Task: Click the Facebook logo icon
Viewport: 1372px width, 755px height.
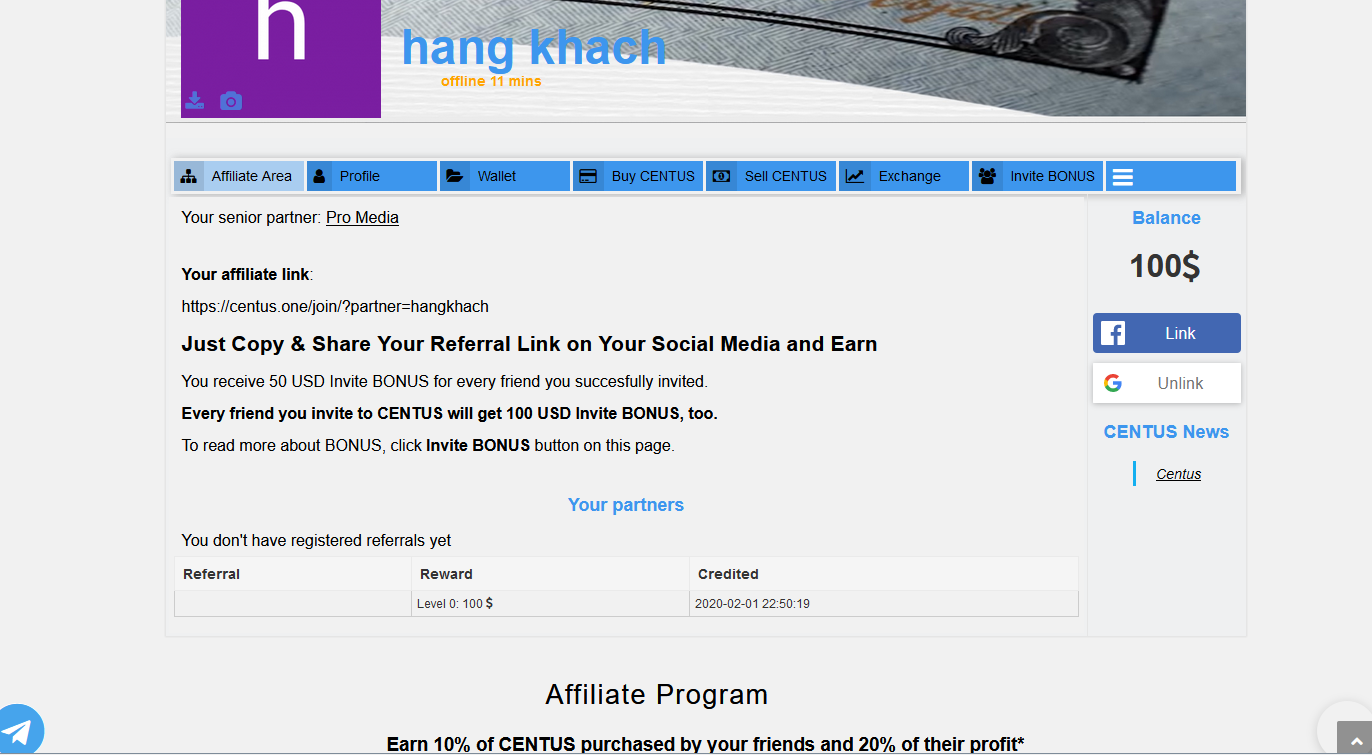Action: coord(1113,333)
